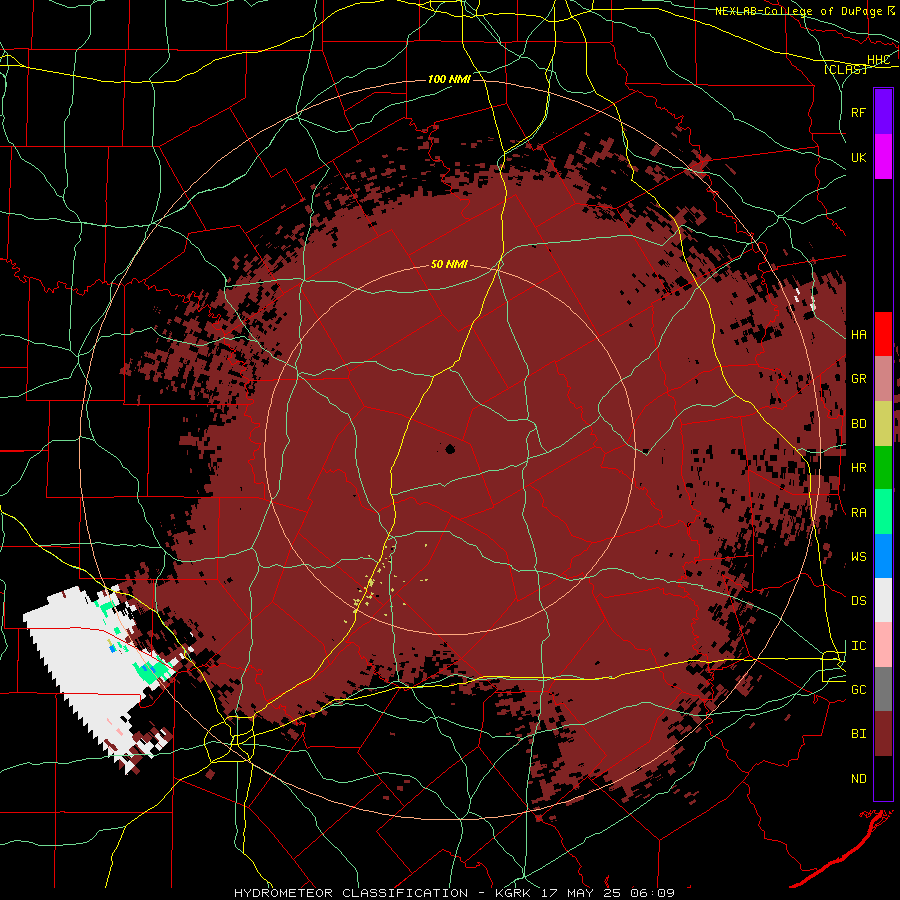The height and width of the screenshot is (900, 900).
Task: Click the DS legend label
Action: [859, 601]
